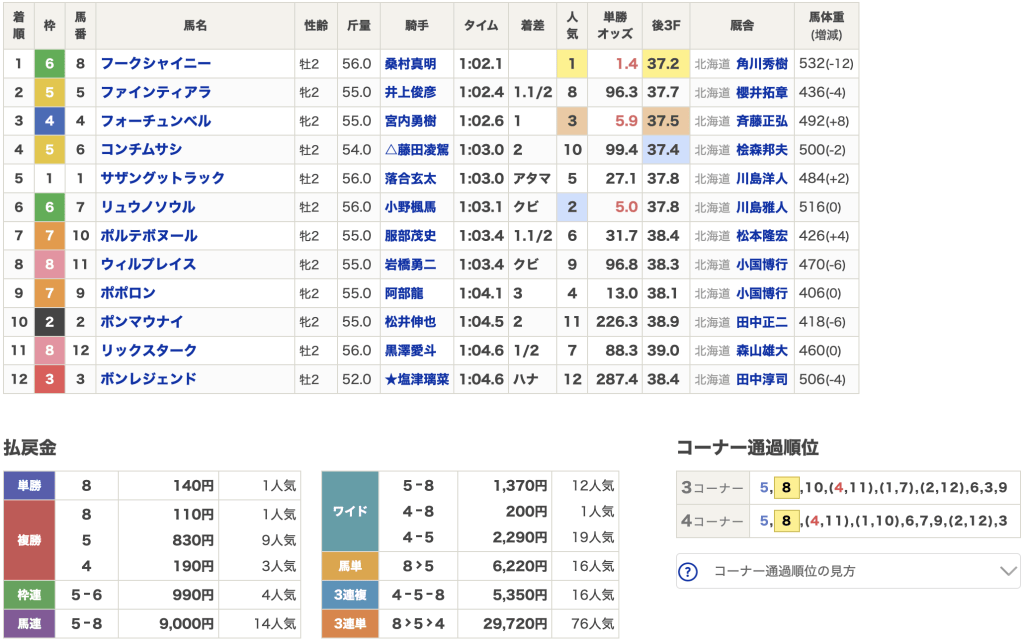
Task: Open jockey 服部茂史 profile
Action: 410,236
